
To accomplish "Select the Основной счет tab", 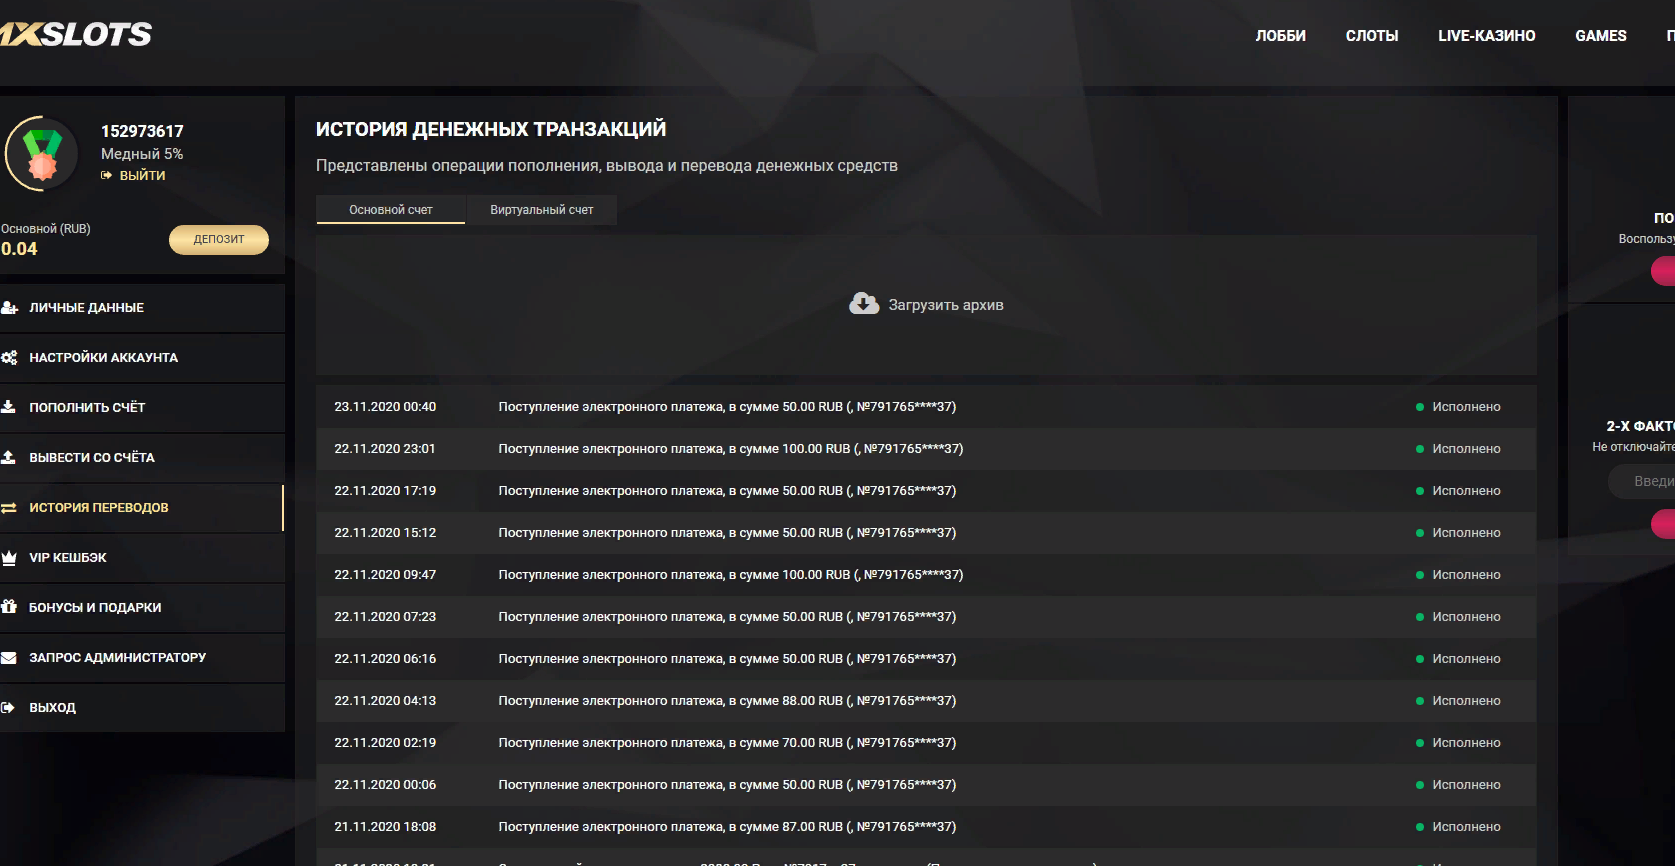I will [x=391, y=210].
